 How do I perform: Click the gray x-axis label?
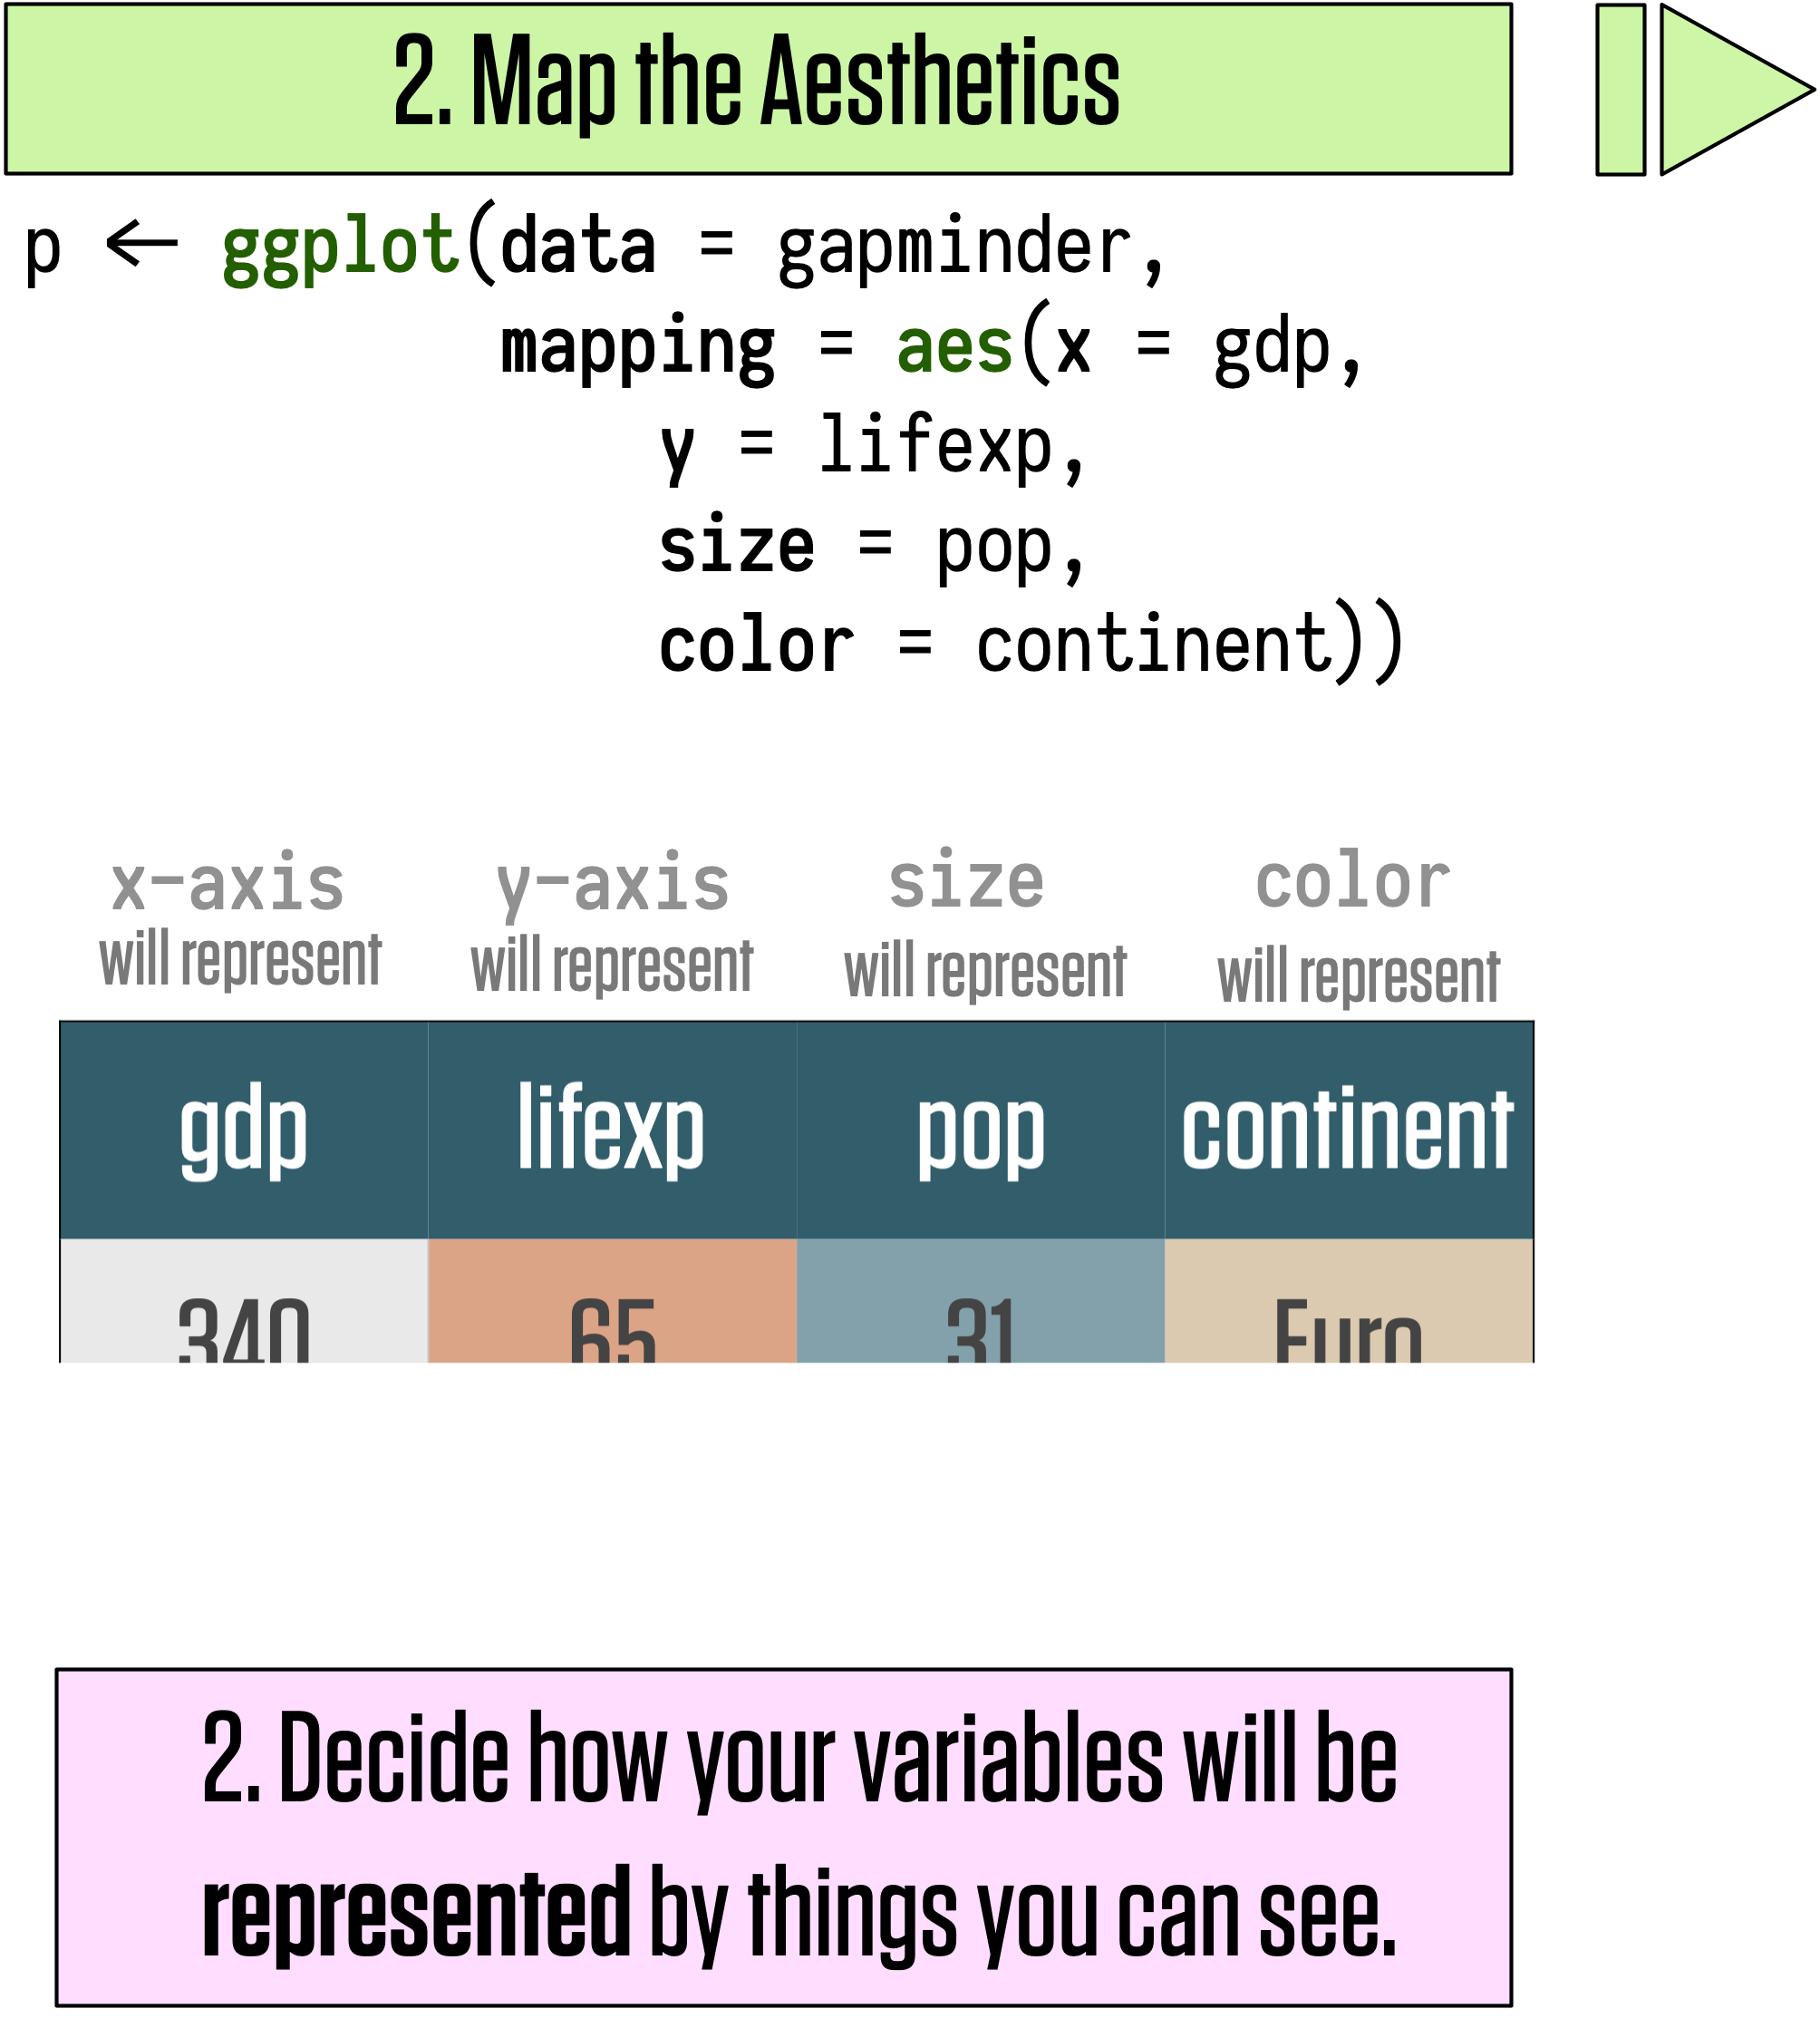pos(228,884)
